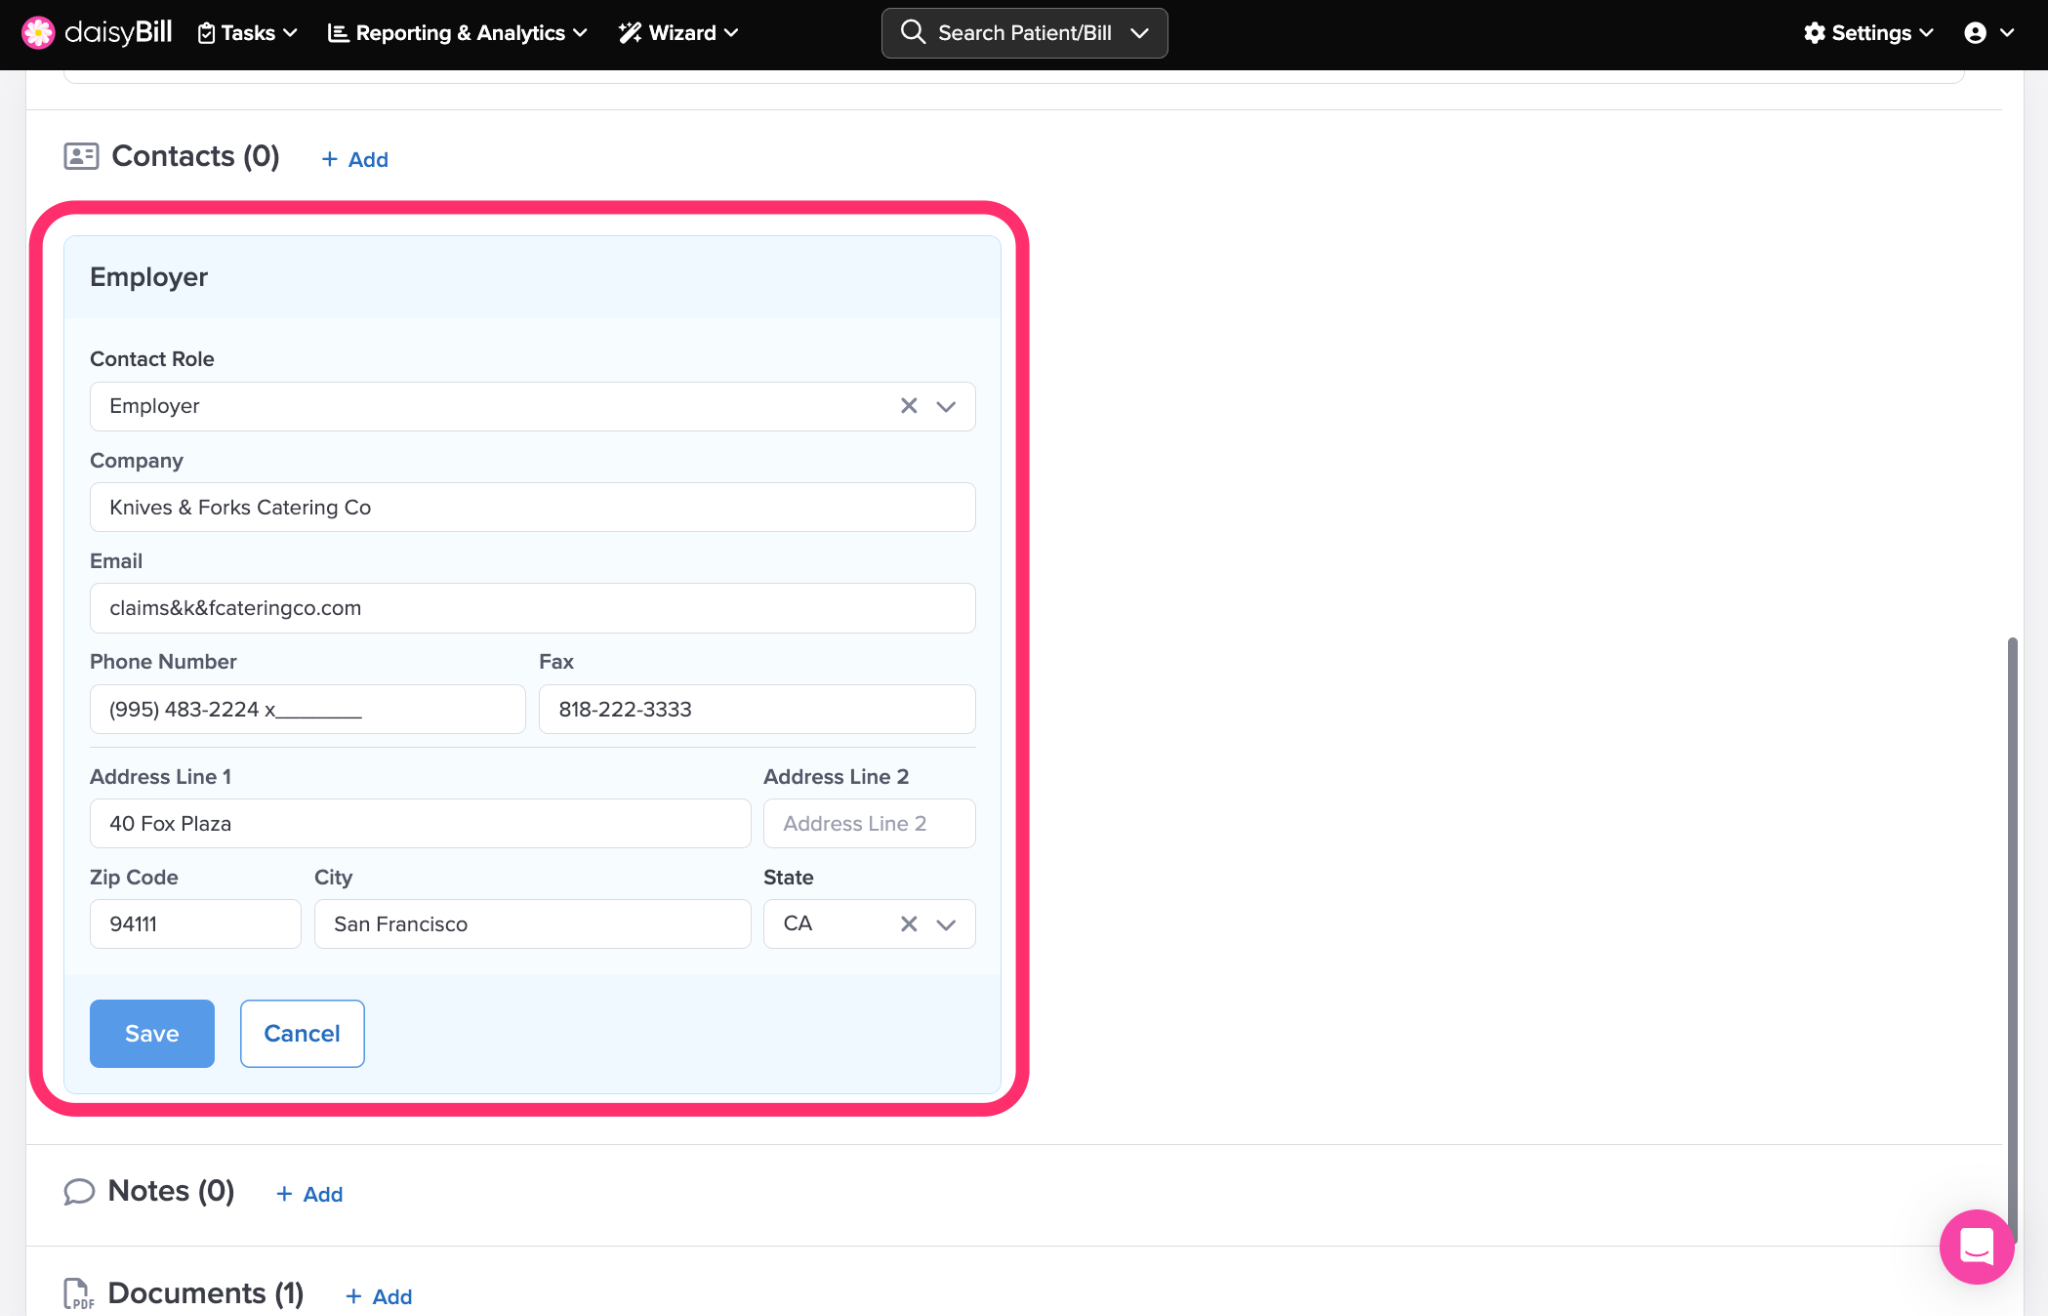Expand the State dropdown arrow
This screenshot has height=1316, width=2048.
pos(946,924)
